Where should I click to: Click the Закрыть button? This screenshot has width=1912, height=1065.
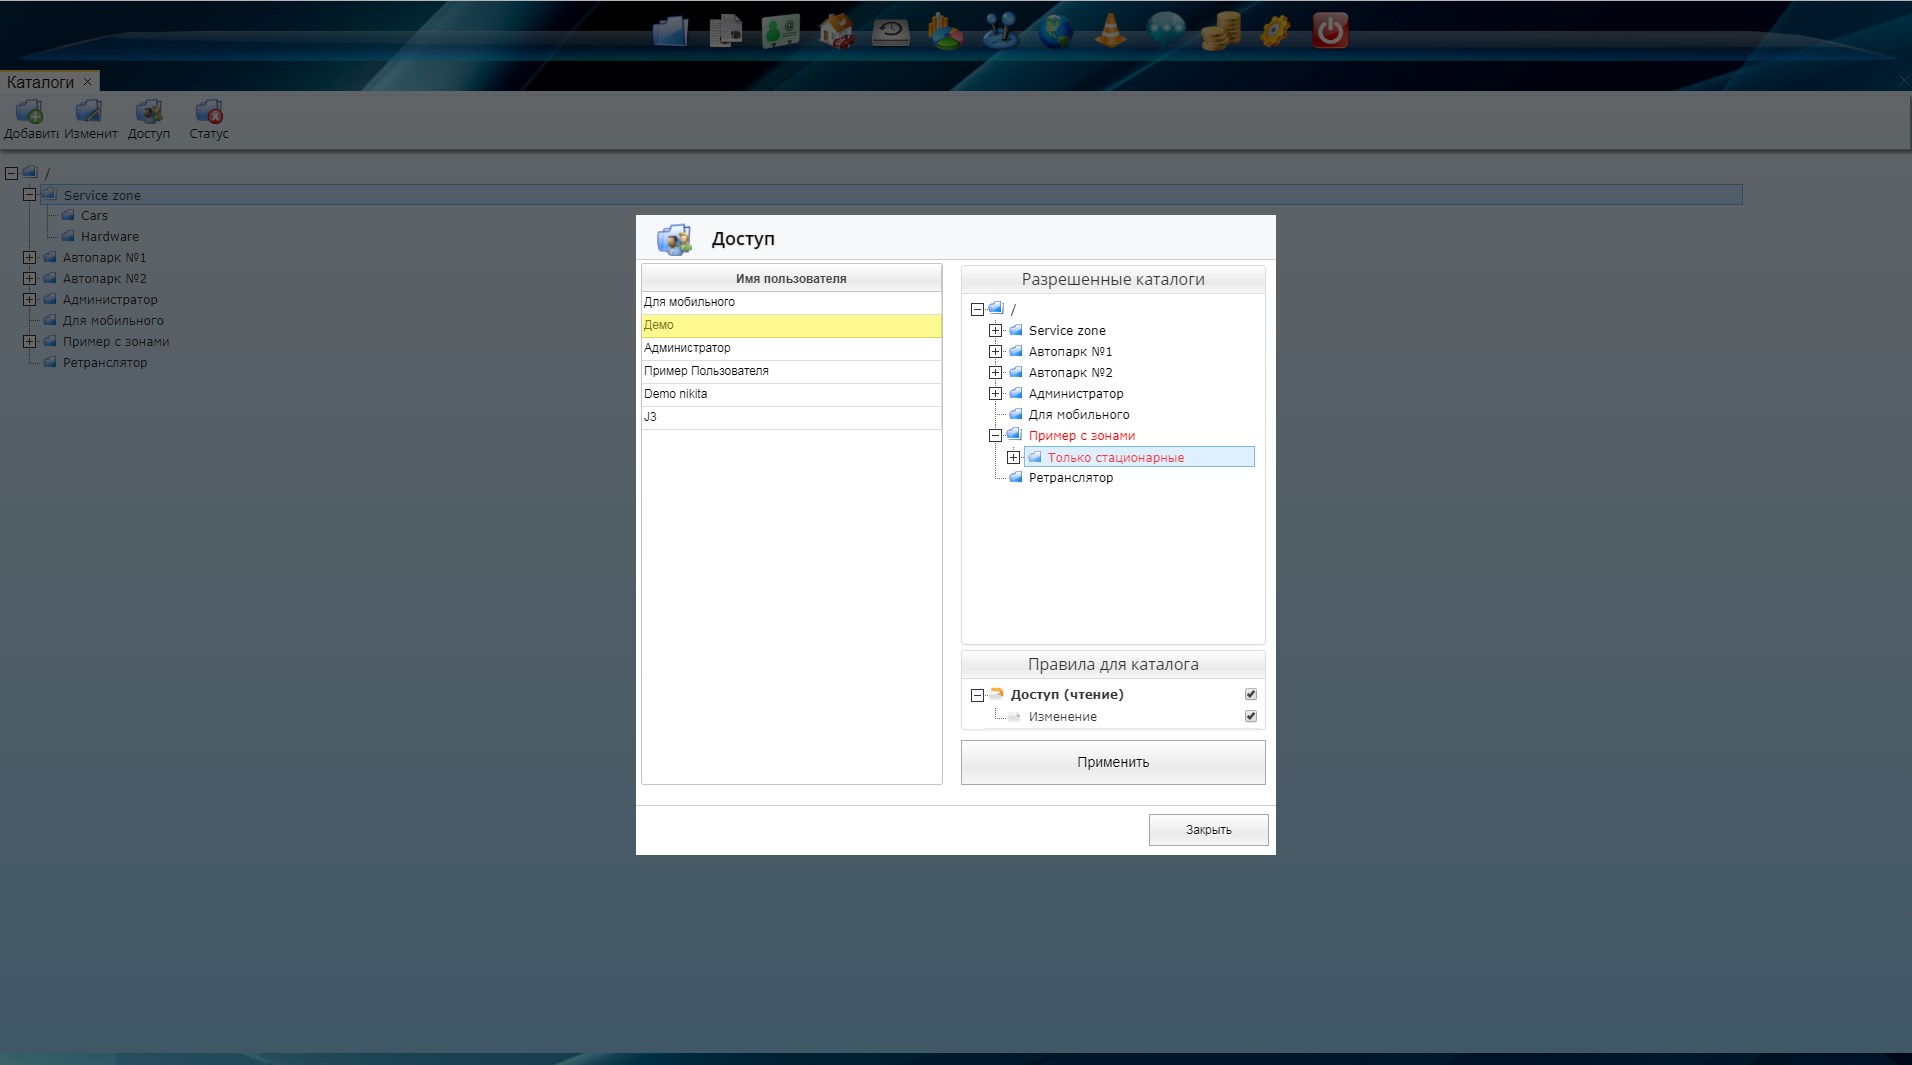[1208, 830]
